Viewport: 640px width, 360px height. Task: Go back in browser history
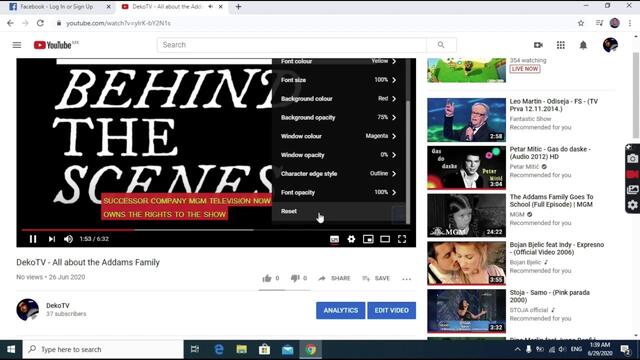pyautogui.click(x=10, y=23)
